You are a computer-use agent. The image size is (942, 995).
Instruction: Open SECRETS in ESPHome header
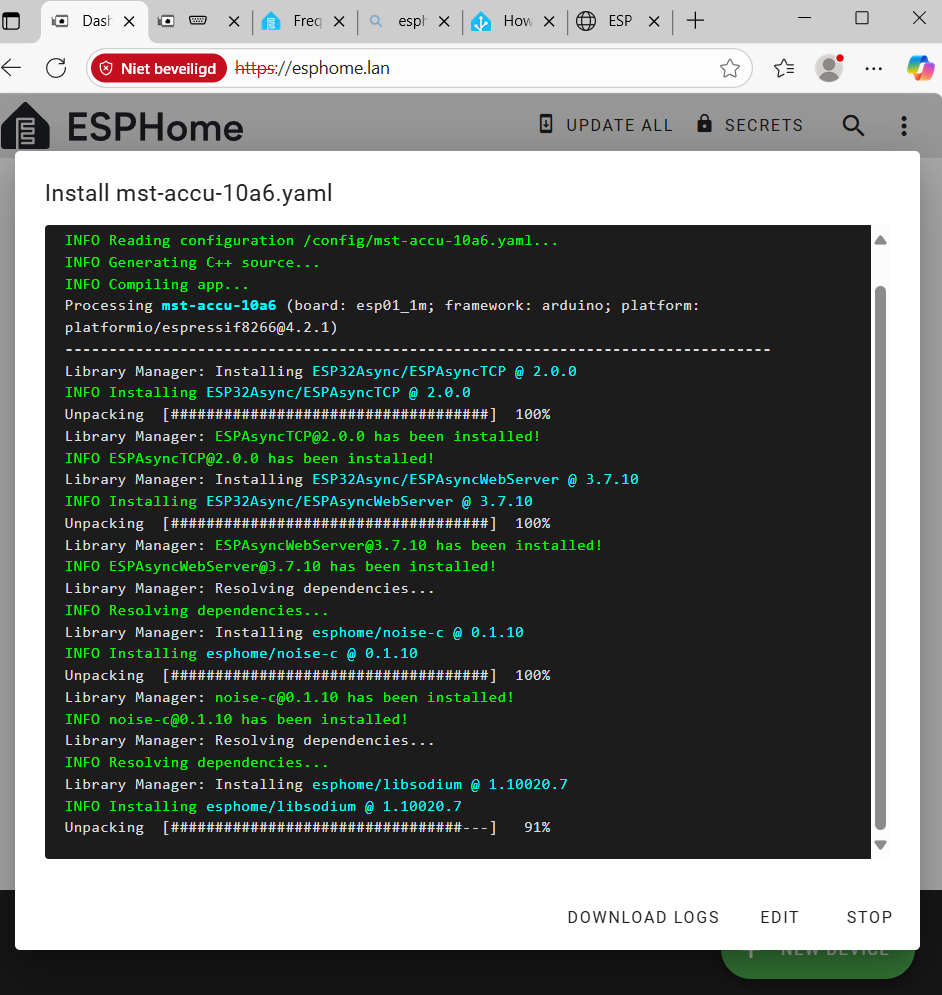750,125
